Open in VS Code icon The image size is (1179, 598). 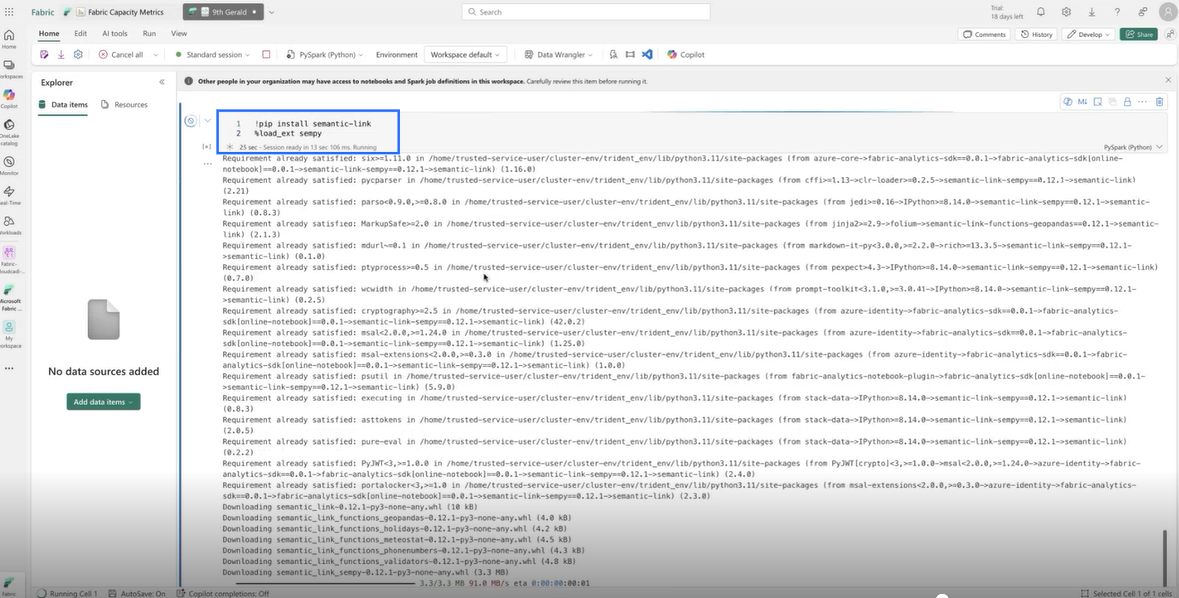tap(647, 55)
